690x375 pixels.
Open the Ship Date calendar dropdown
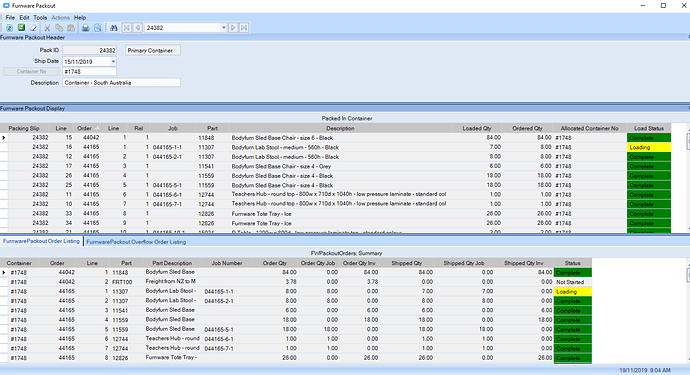pos(113,62)
